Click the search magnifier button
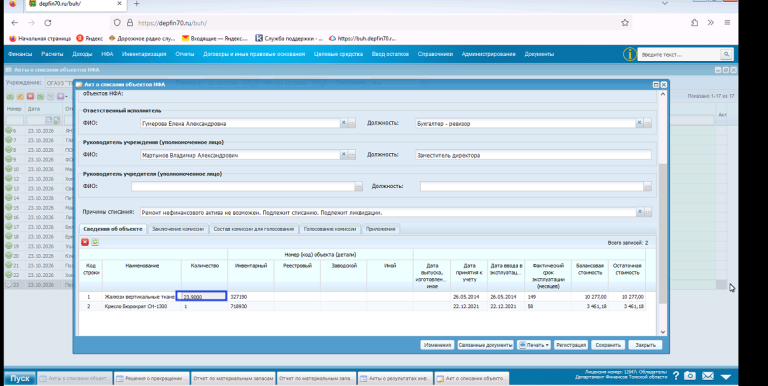This screenshot has height=386, width=768. (x=726, y=54)
